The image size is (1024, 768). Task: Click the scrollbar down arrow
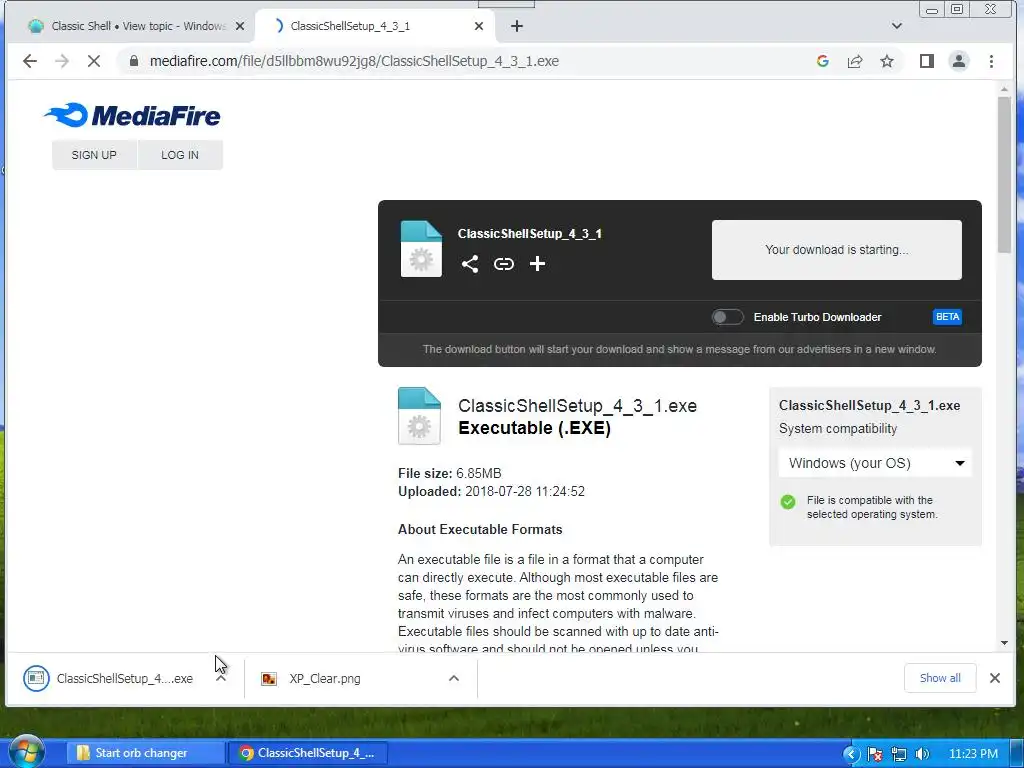(x=1004, y=643)
